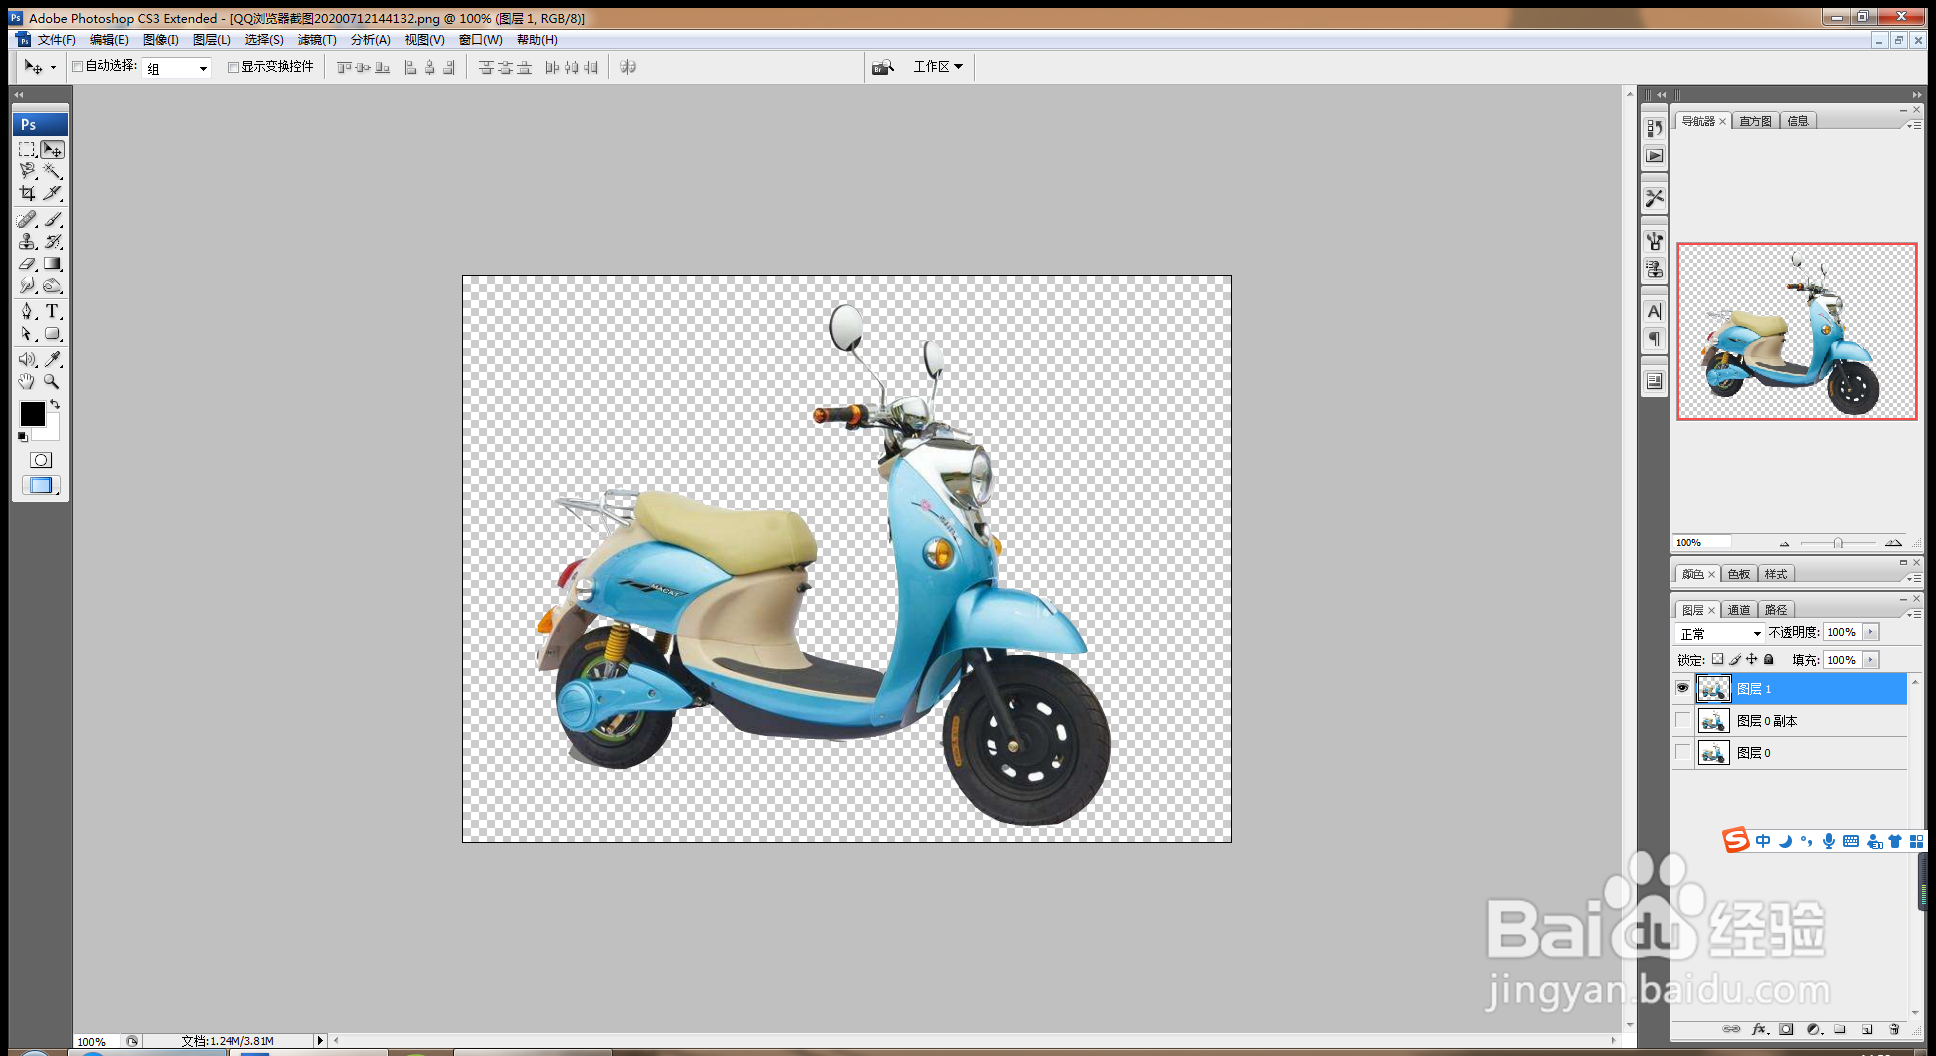The width and height of the screenshot is (1936, 1056).
Task: Swap foreground and background colors
Action: 56,404
